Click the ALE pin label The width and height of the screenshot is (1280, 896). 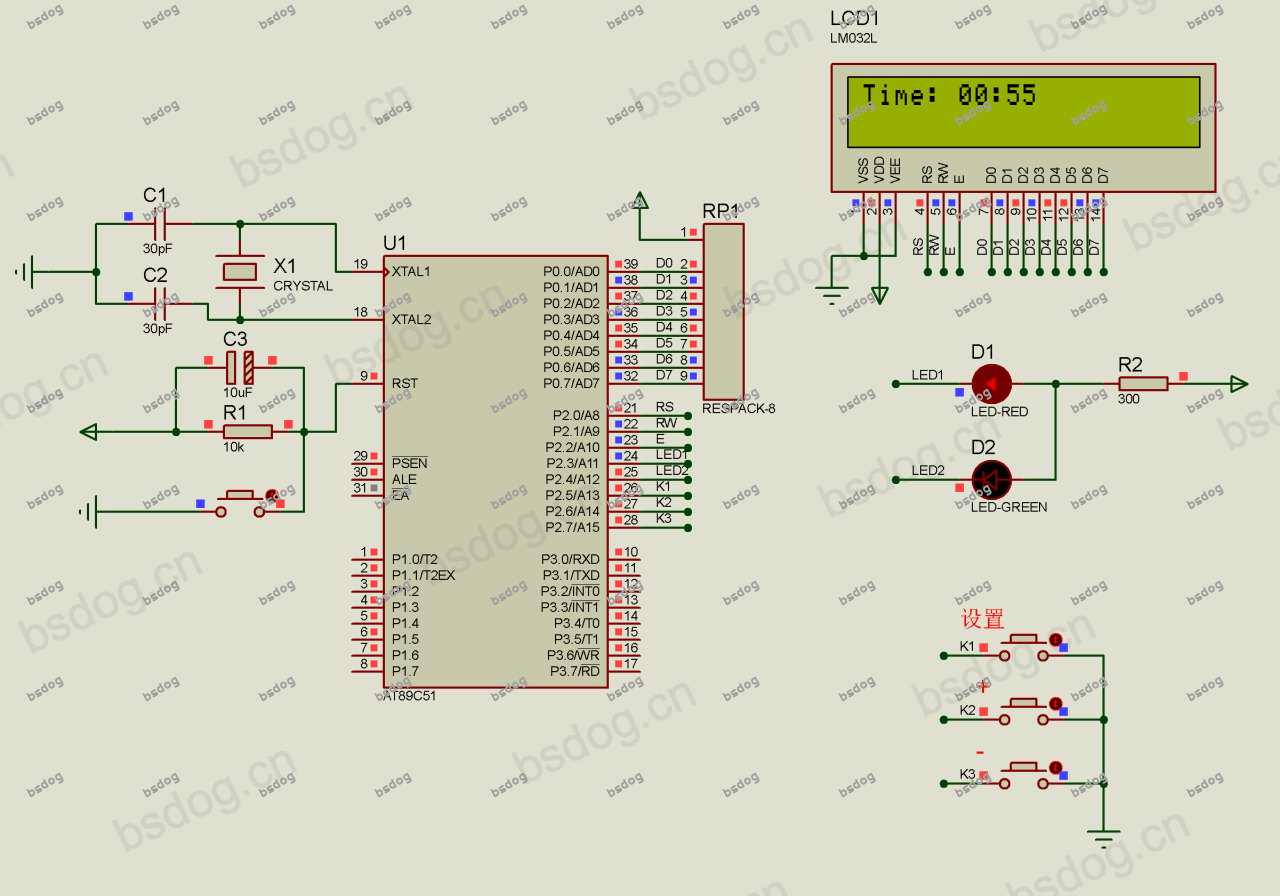405,479
